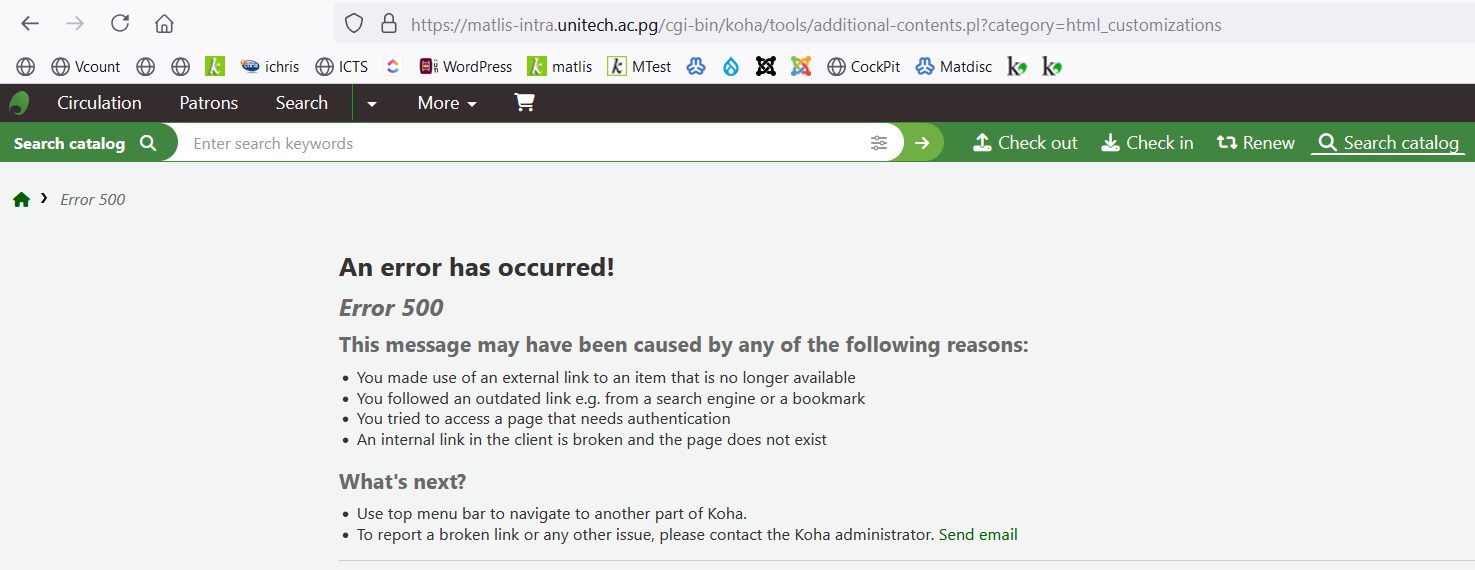1475x570 pixels.
Task: Click the home breadcrumb icon
Action: [x=21, y=200]
